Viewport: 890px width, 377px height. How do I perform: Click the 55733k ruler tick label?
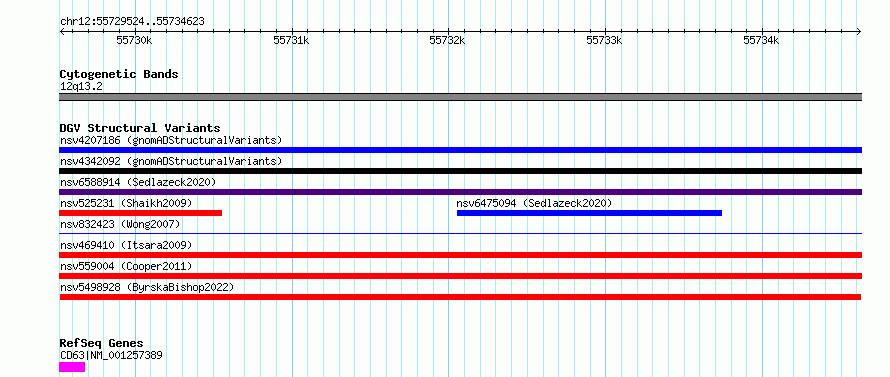pos(604,40)
